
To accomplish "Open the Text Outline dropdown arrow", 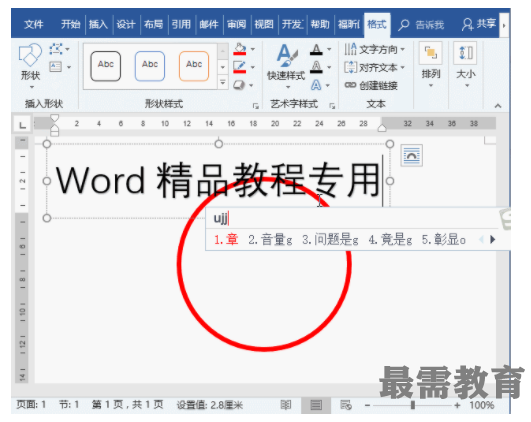I will pyautogui.click(x=329, y=67).
